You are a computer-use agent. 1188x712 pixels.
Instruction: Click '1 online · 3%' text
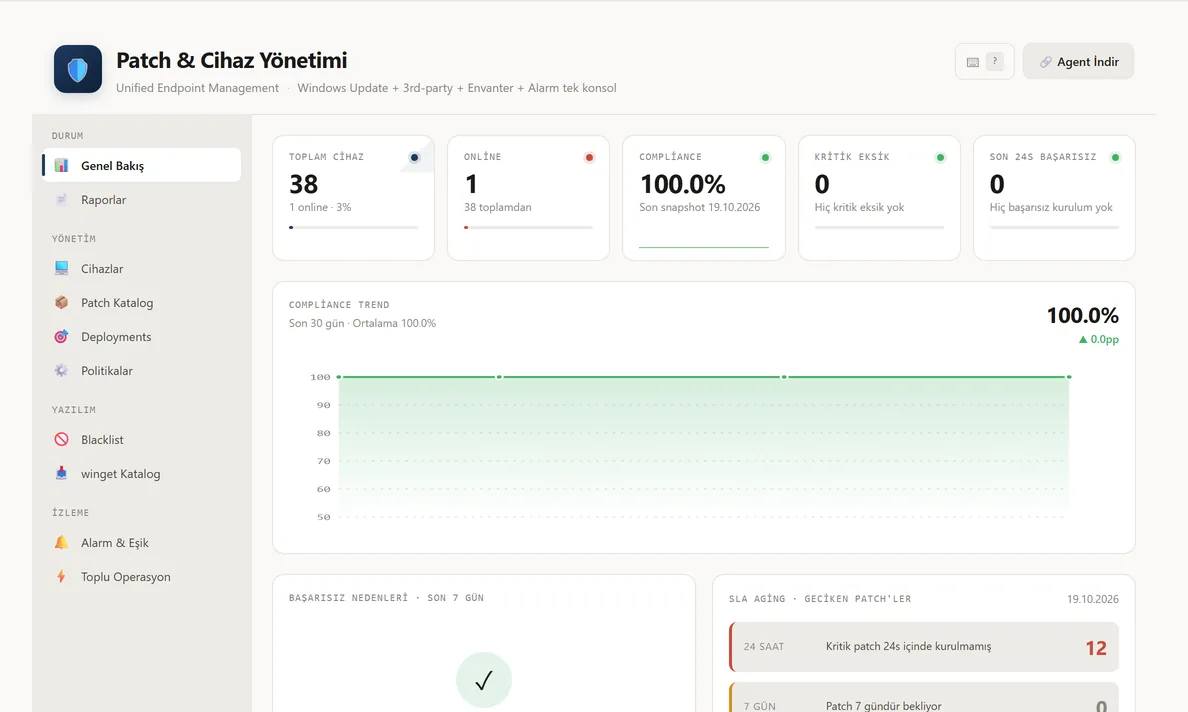(x=320, y=207)
